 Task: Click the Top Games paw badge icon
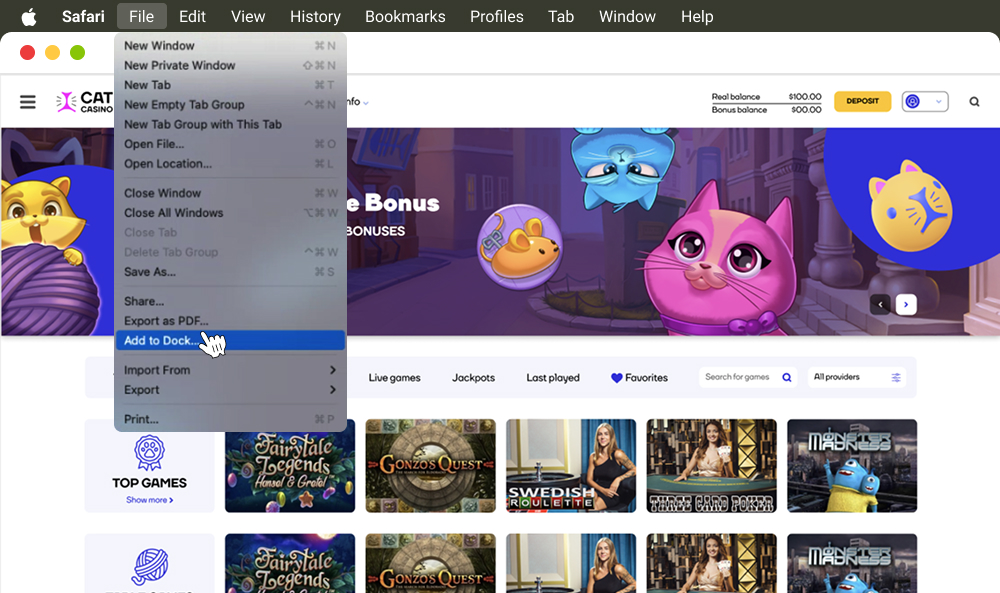click(149, 451)
